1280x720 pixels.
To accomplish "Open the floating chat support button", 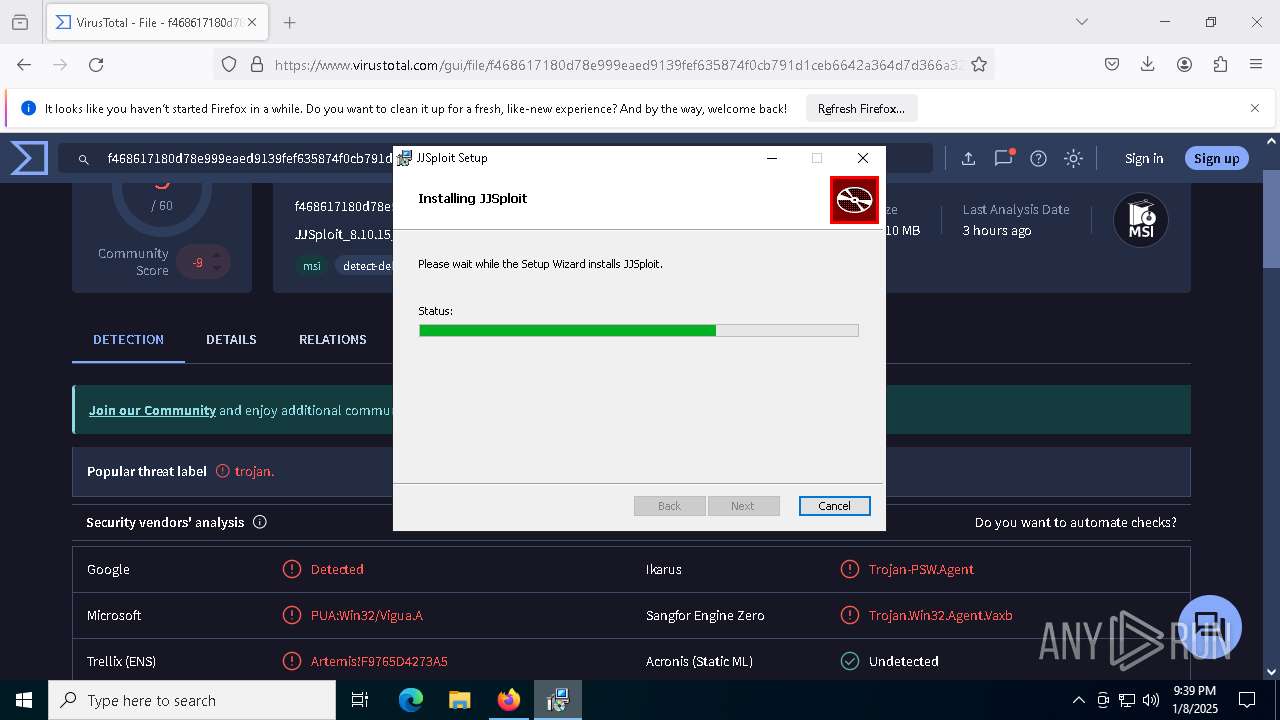I will point(1210,627).
